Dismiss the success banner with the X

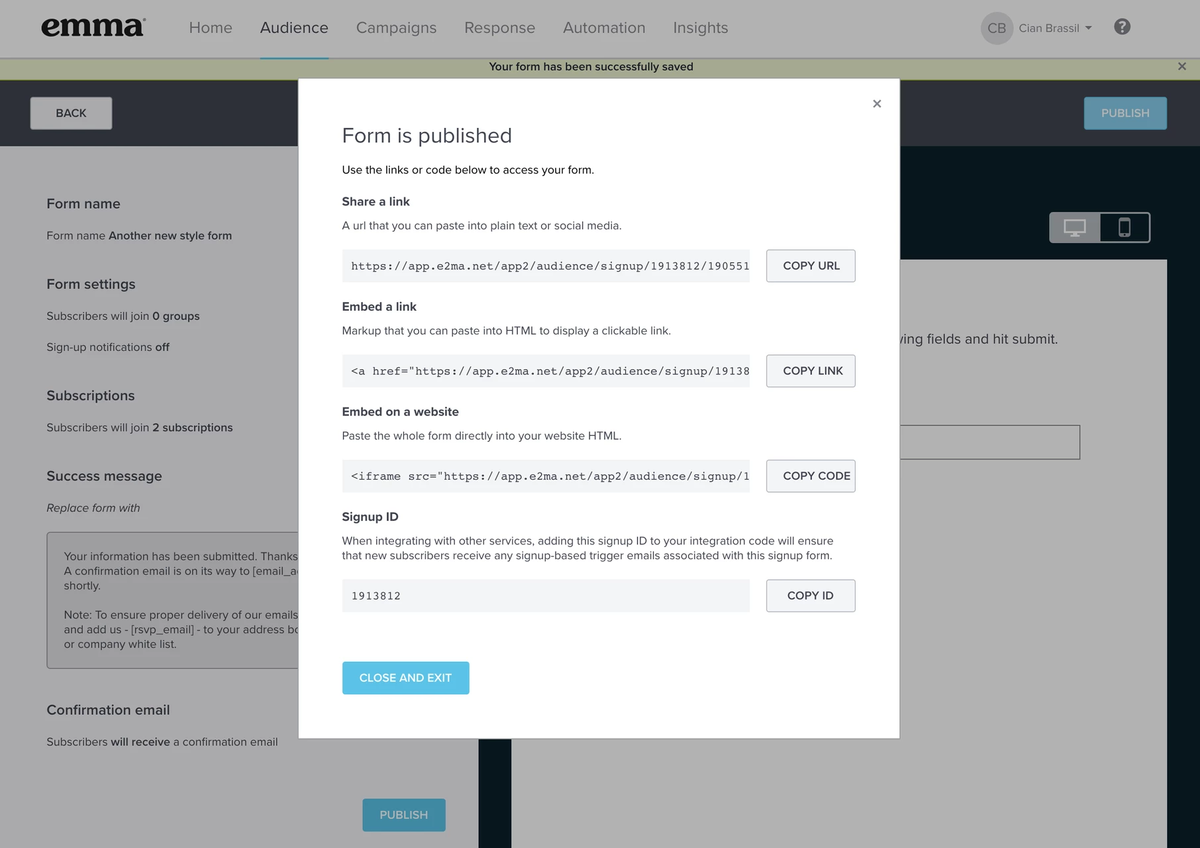click(1181, 66)
